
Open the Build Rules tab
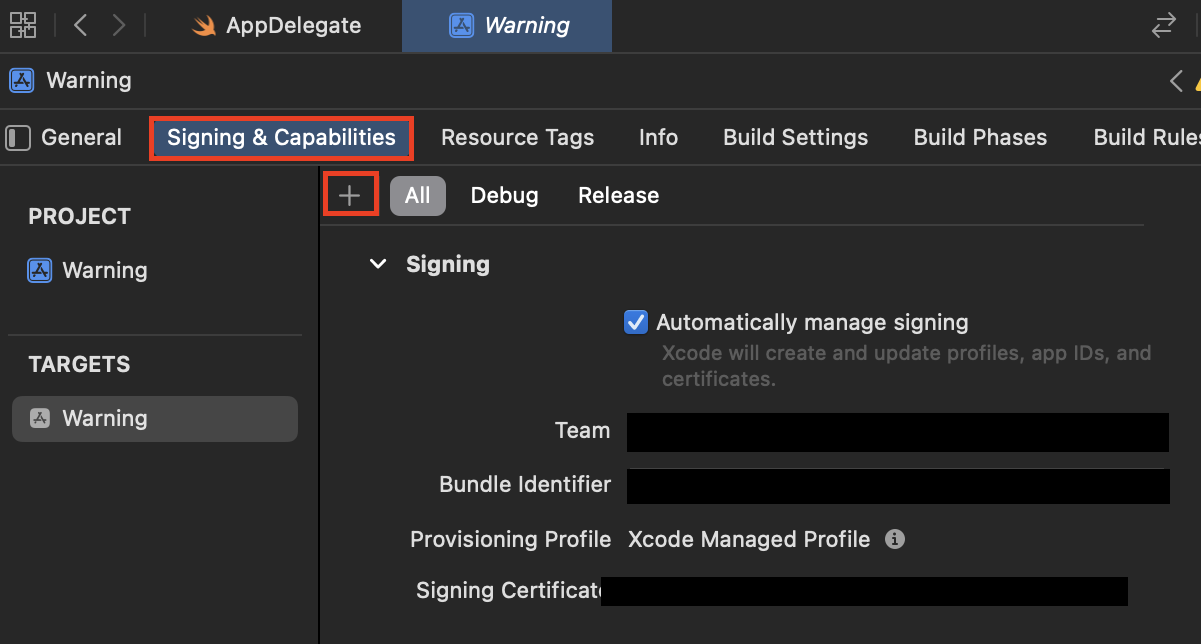(x=1147, y=138)
